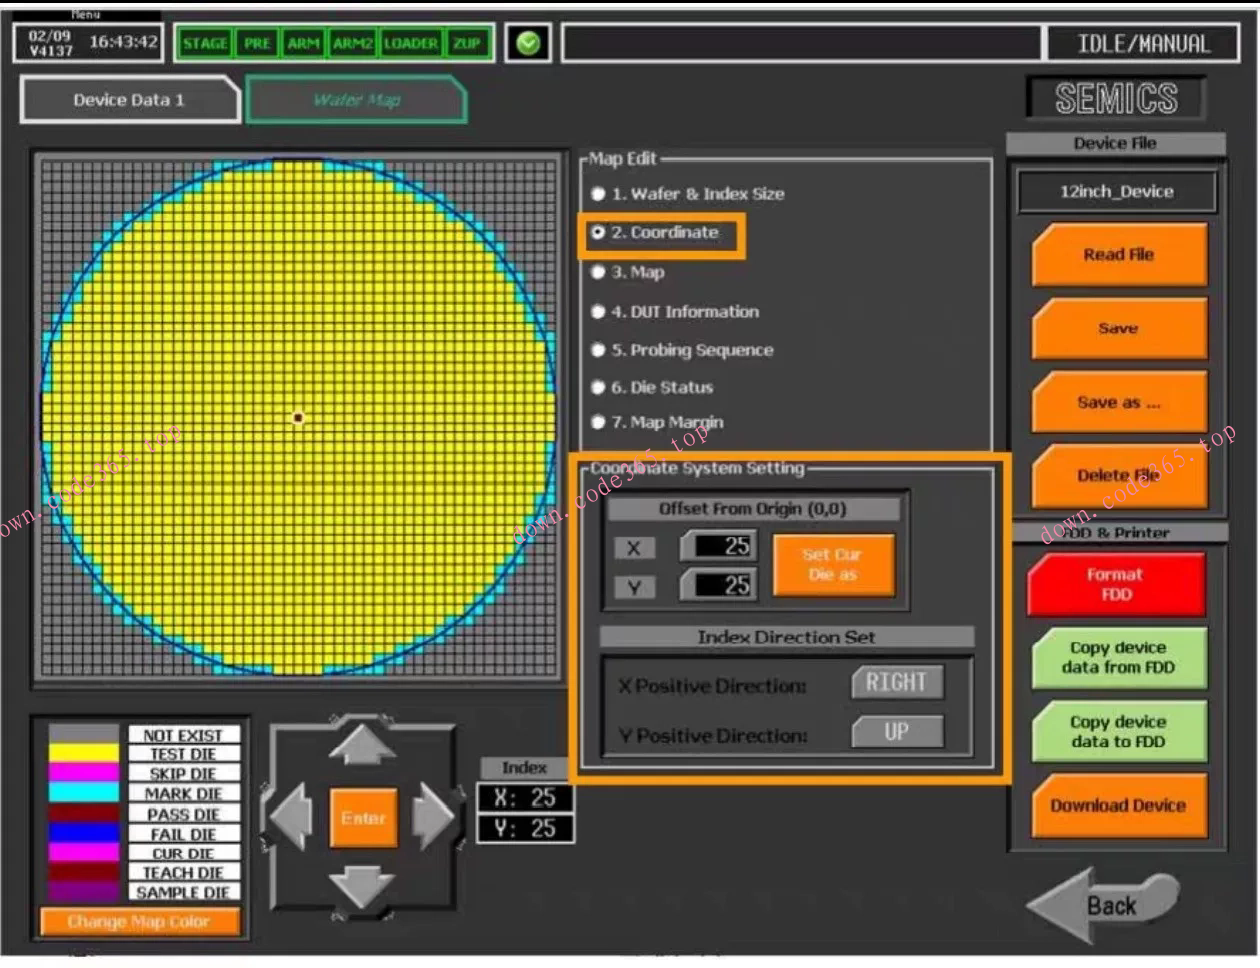The image size is (1260, 968).
Task: Toggle Y Positive Direction UP button
Action: 897,732
